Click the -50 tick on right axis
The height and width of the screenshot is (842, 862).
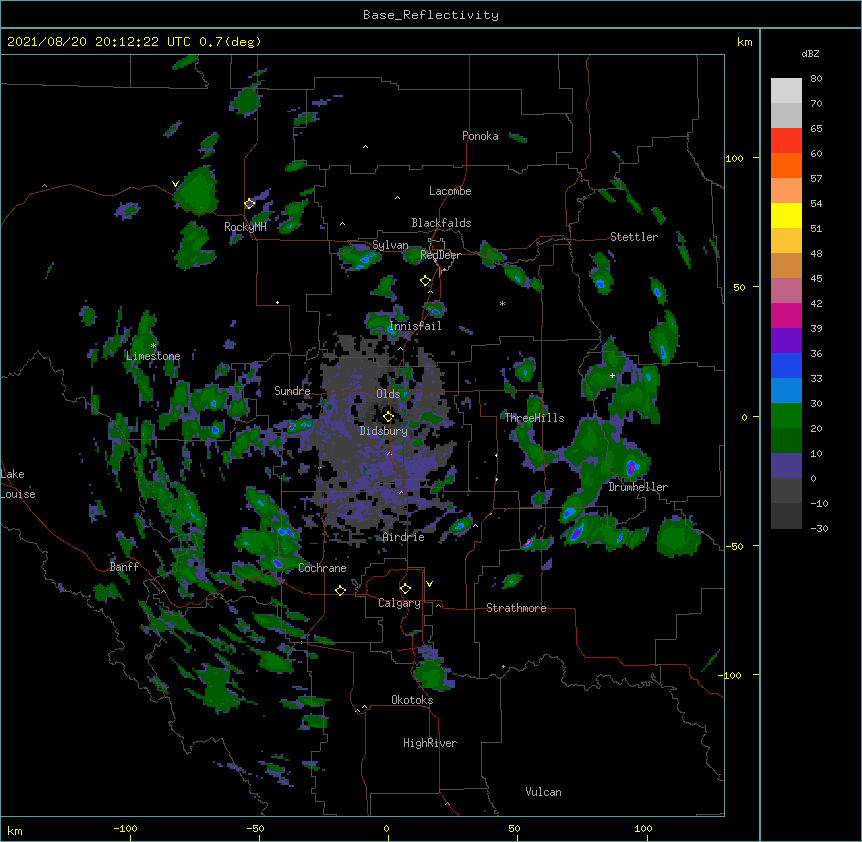[733, 546]
